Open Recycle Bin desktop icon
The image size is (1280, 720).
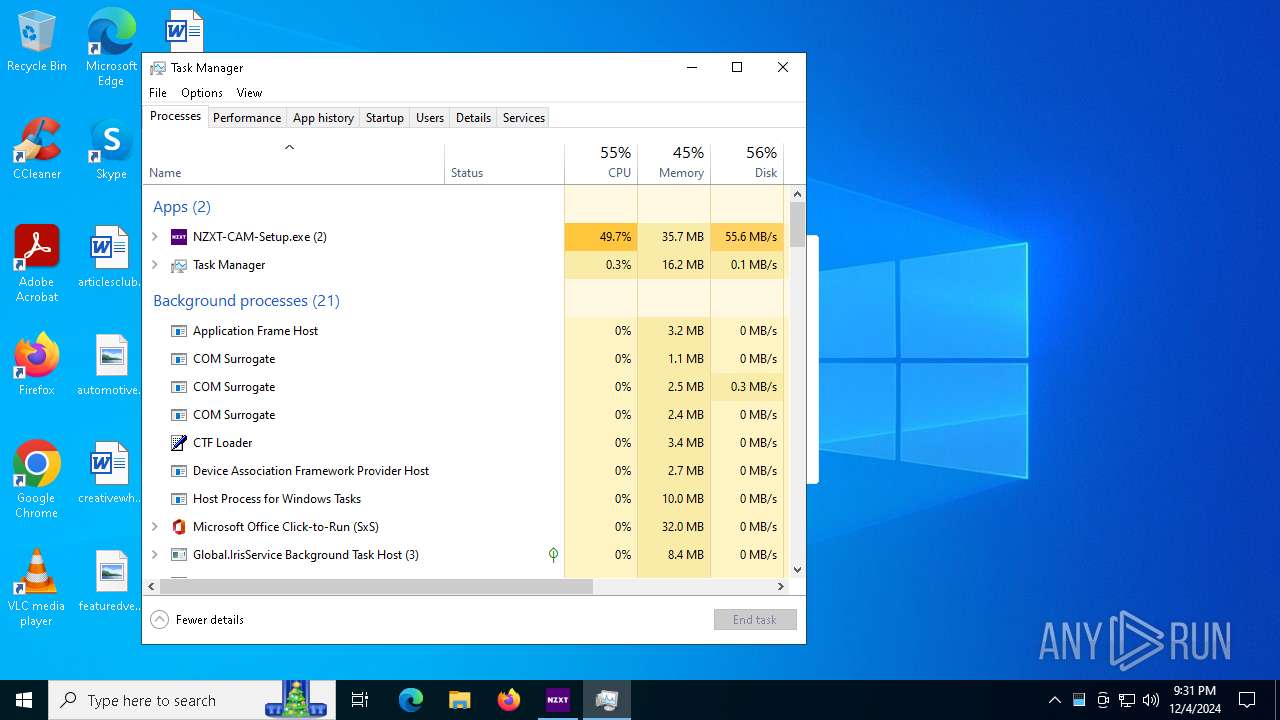tap(37, 42)
